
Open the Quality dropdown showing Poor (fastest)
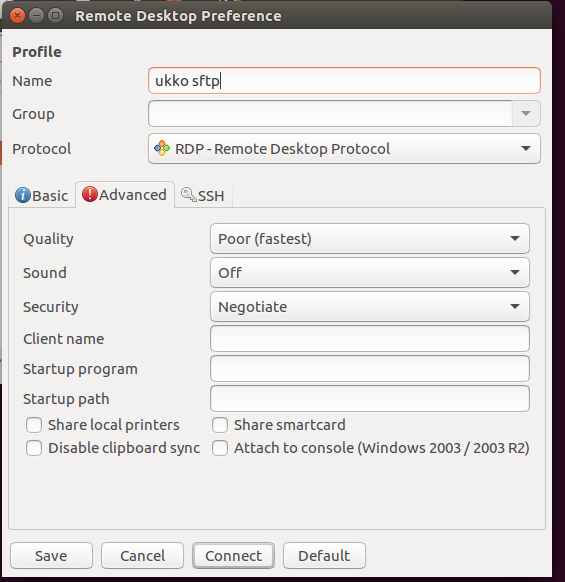click(370, 239)
